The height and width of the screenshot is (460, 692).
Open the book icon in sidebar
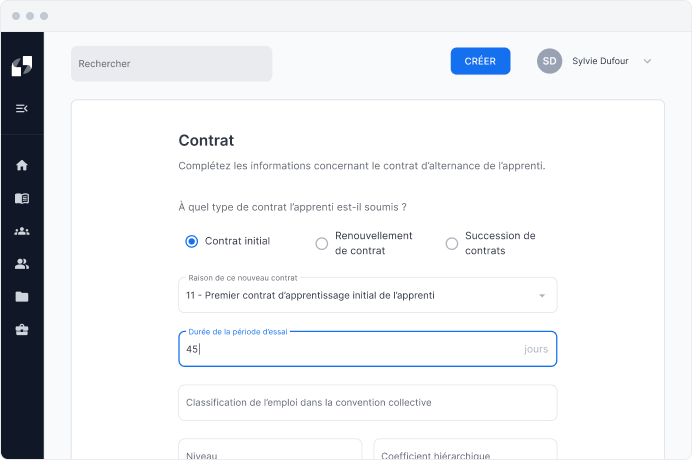pos(22,198)
